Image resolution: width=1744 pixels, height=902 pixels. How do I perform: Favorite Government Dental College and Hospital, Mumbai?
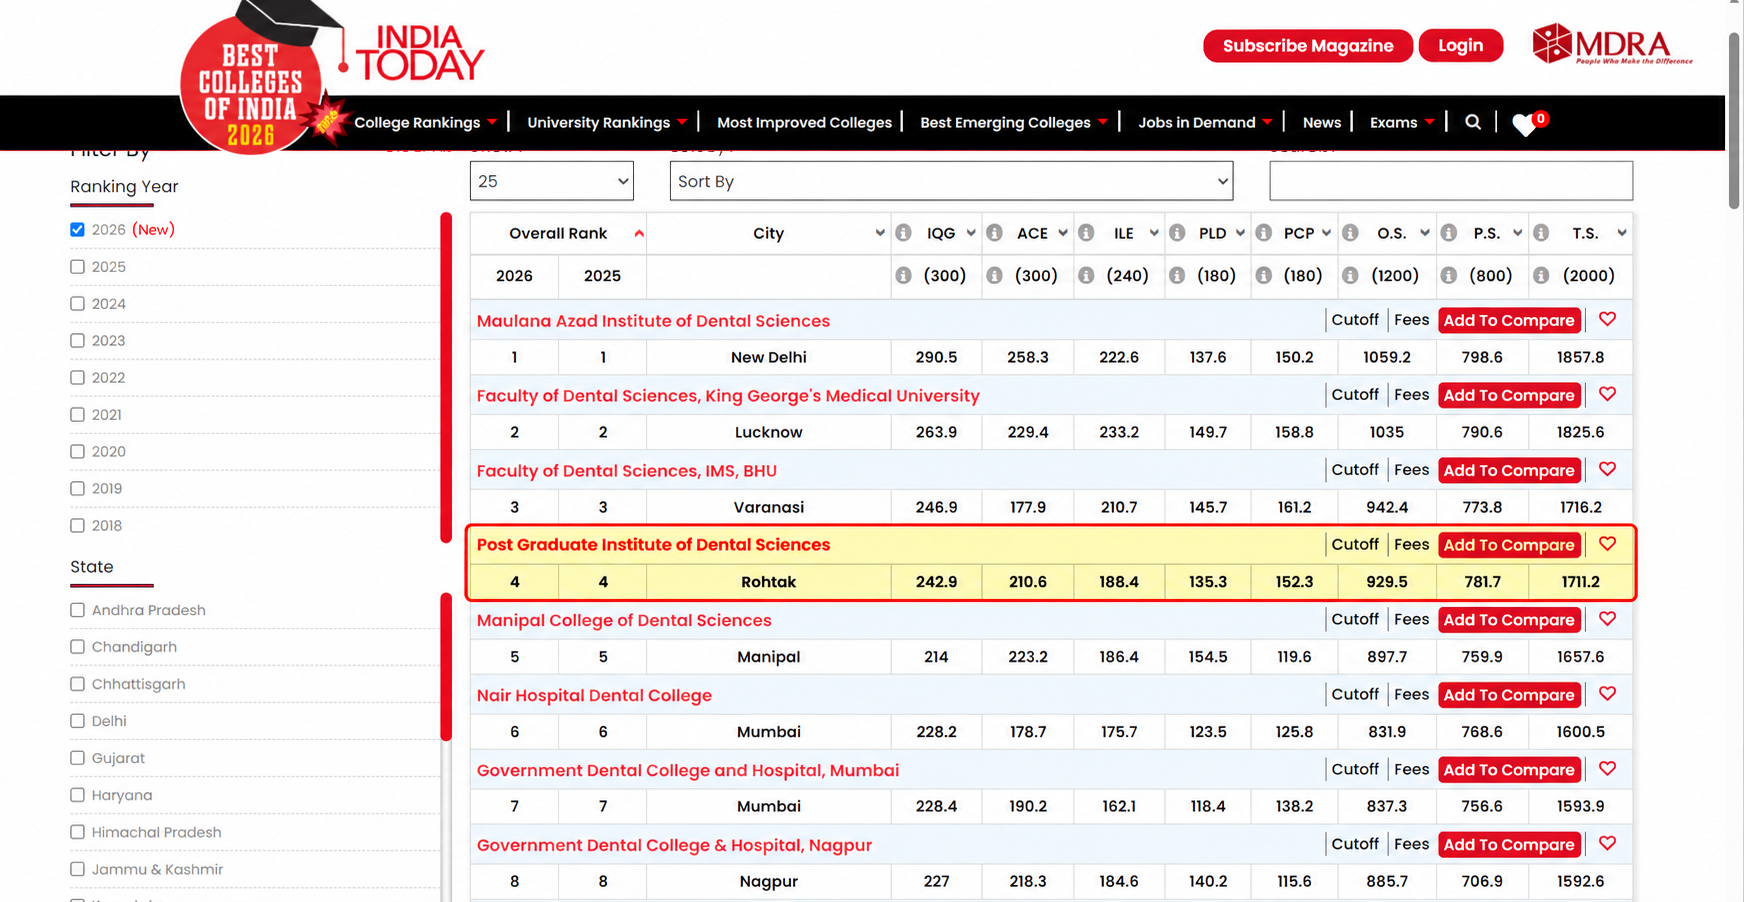click(x=1607, y=769)
